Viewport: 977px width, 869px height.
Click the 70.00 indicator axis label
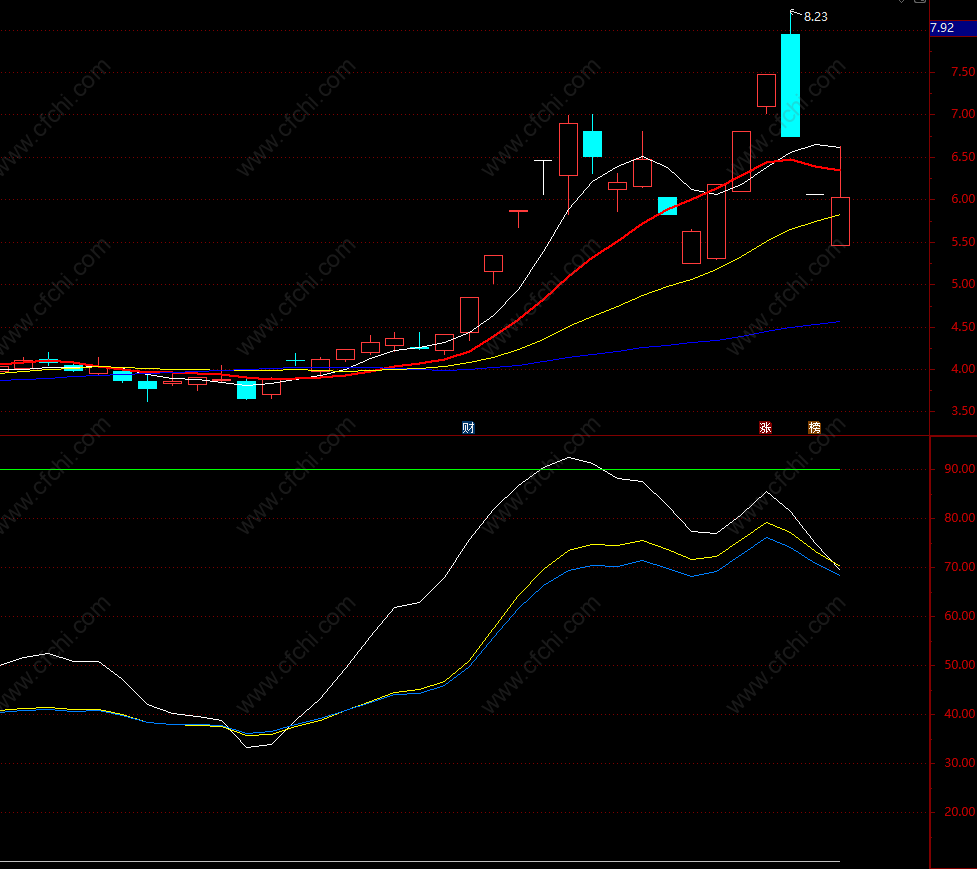click(960, 566)
